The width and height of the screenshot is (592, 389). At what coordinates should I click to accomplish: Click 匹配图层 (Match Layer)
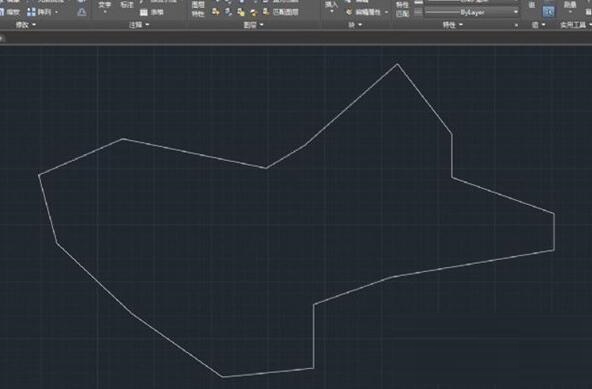pos(281,12)
